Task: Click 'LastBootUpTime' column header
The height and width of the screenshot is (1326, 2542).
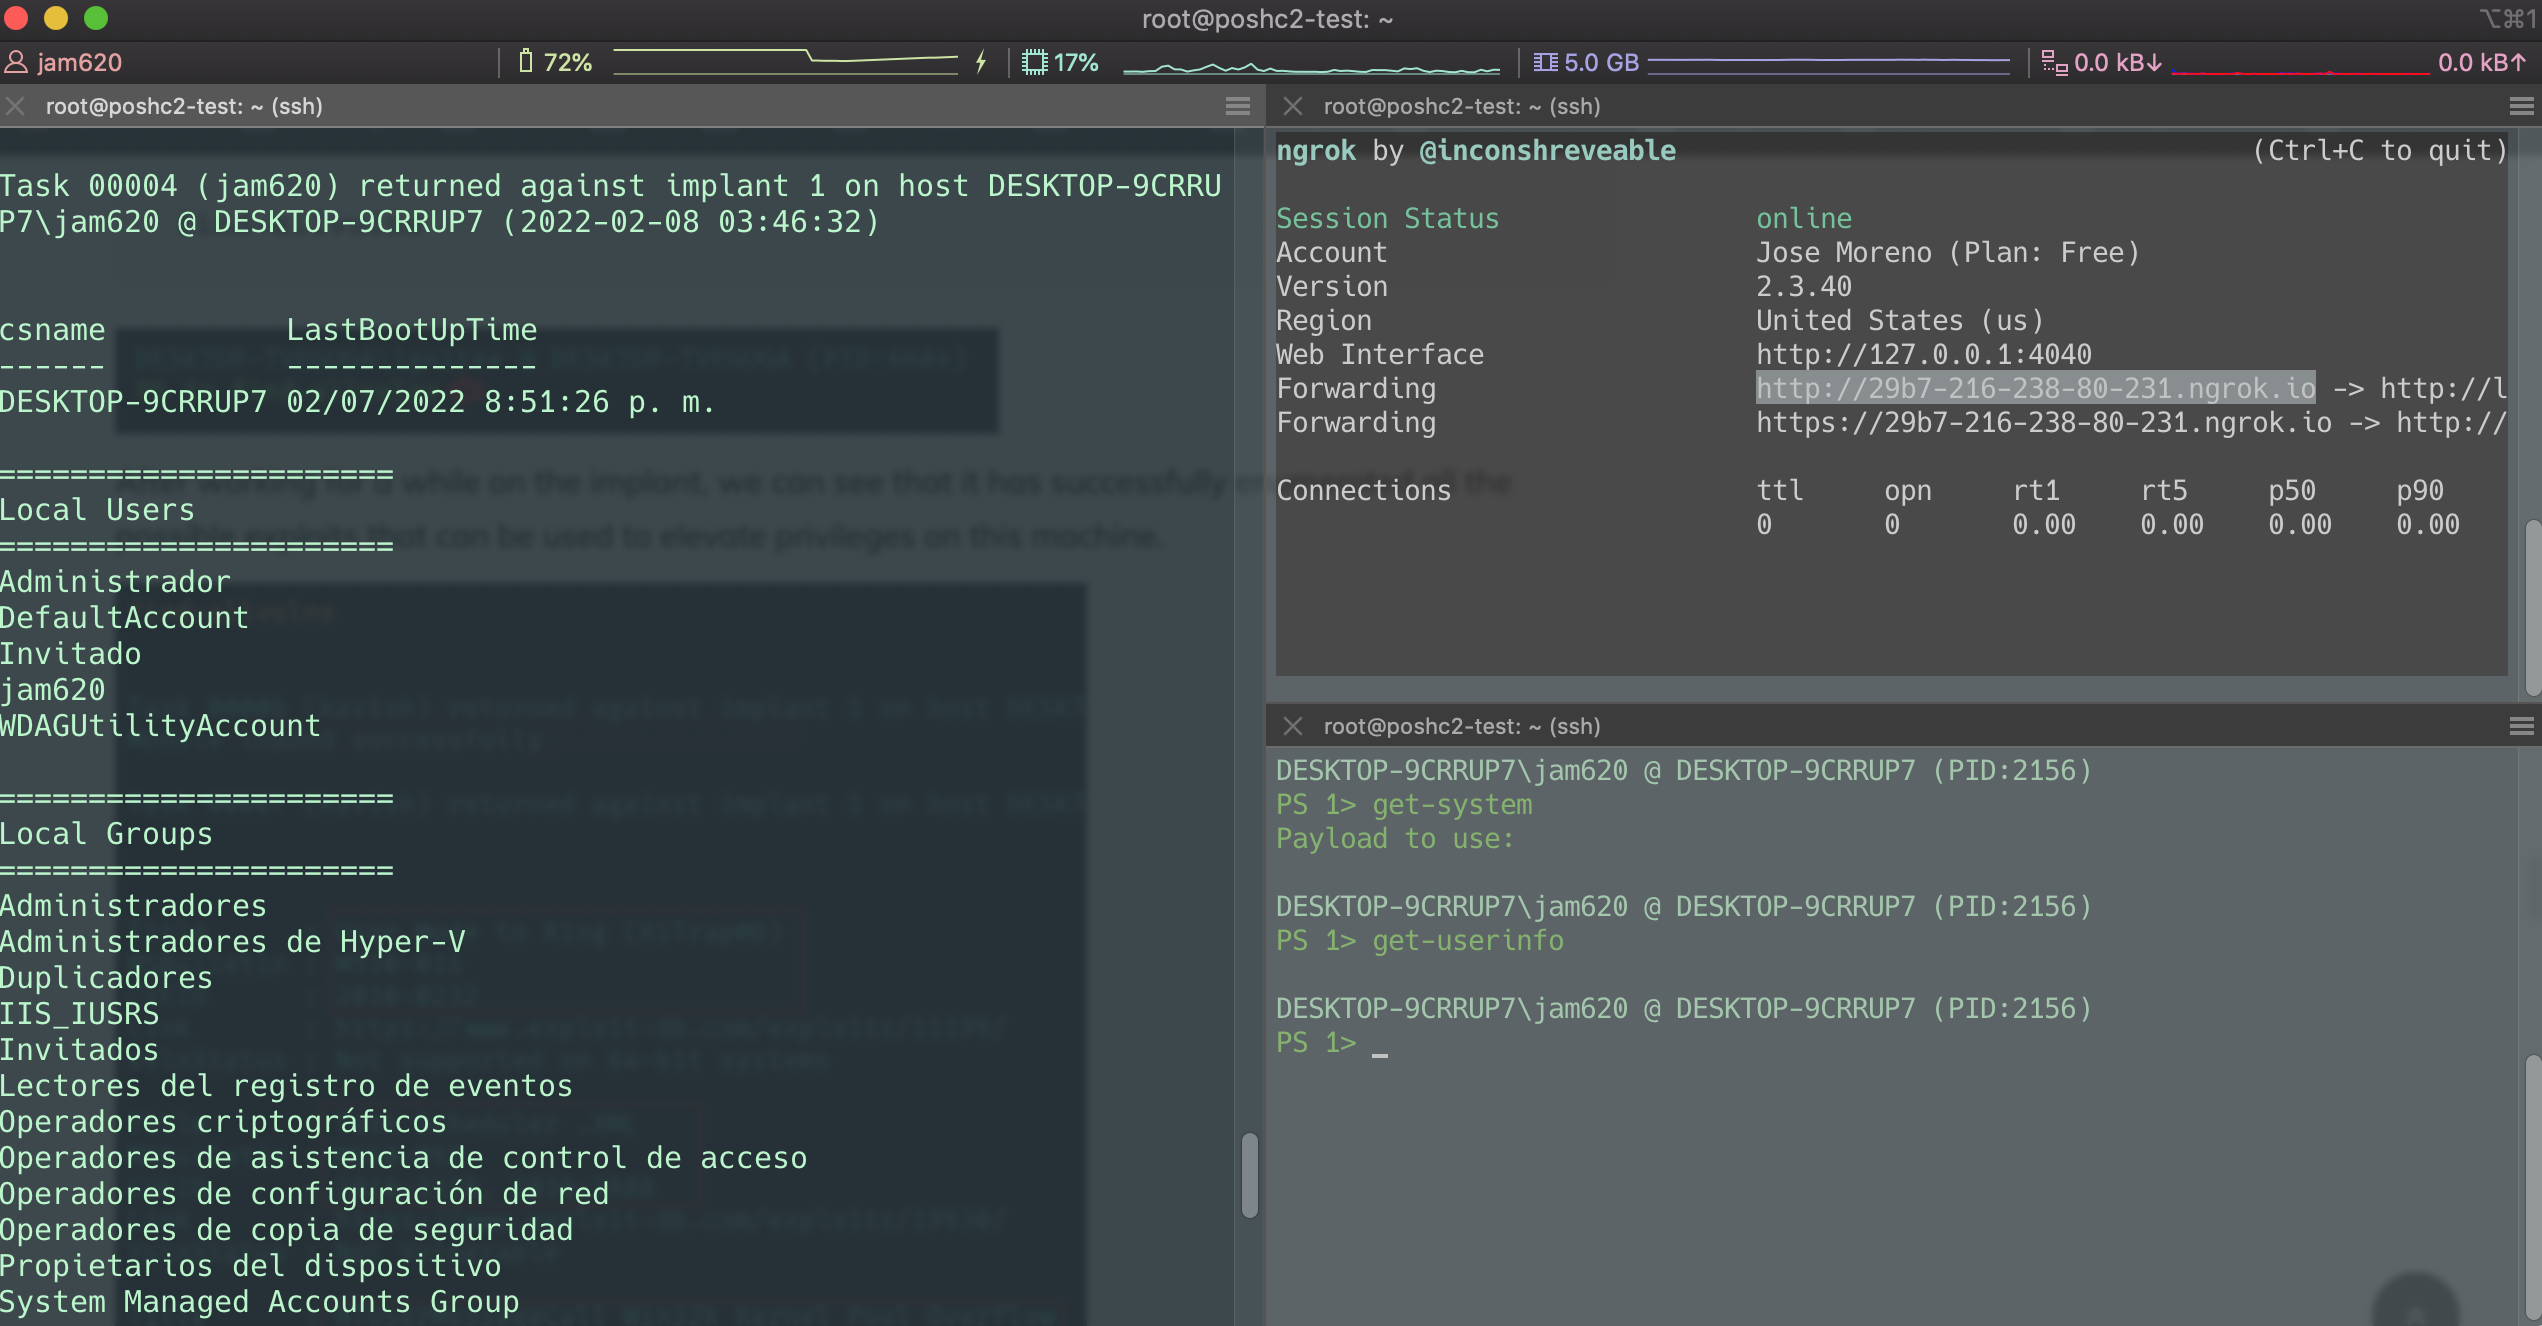Action: (412, 330)
